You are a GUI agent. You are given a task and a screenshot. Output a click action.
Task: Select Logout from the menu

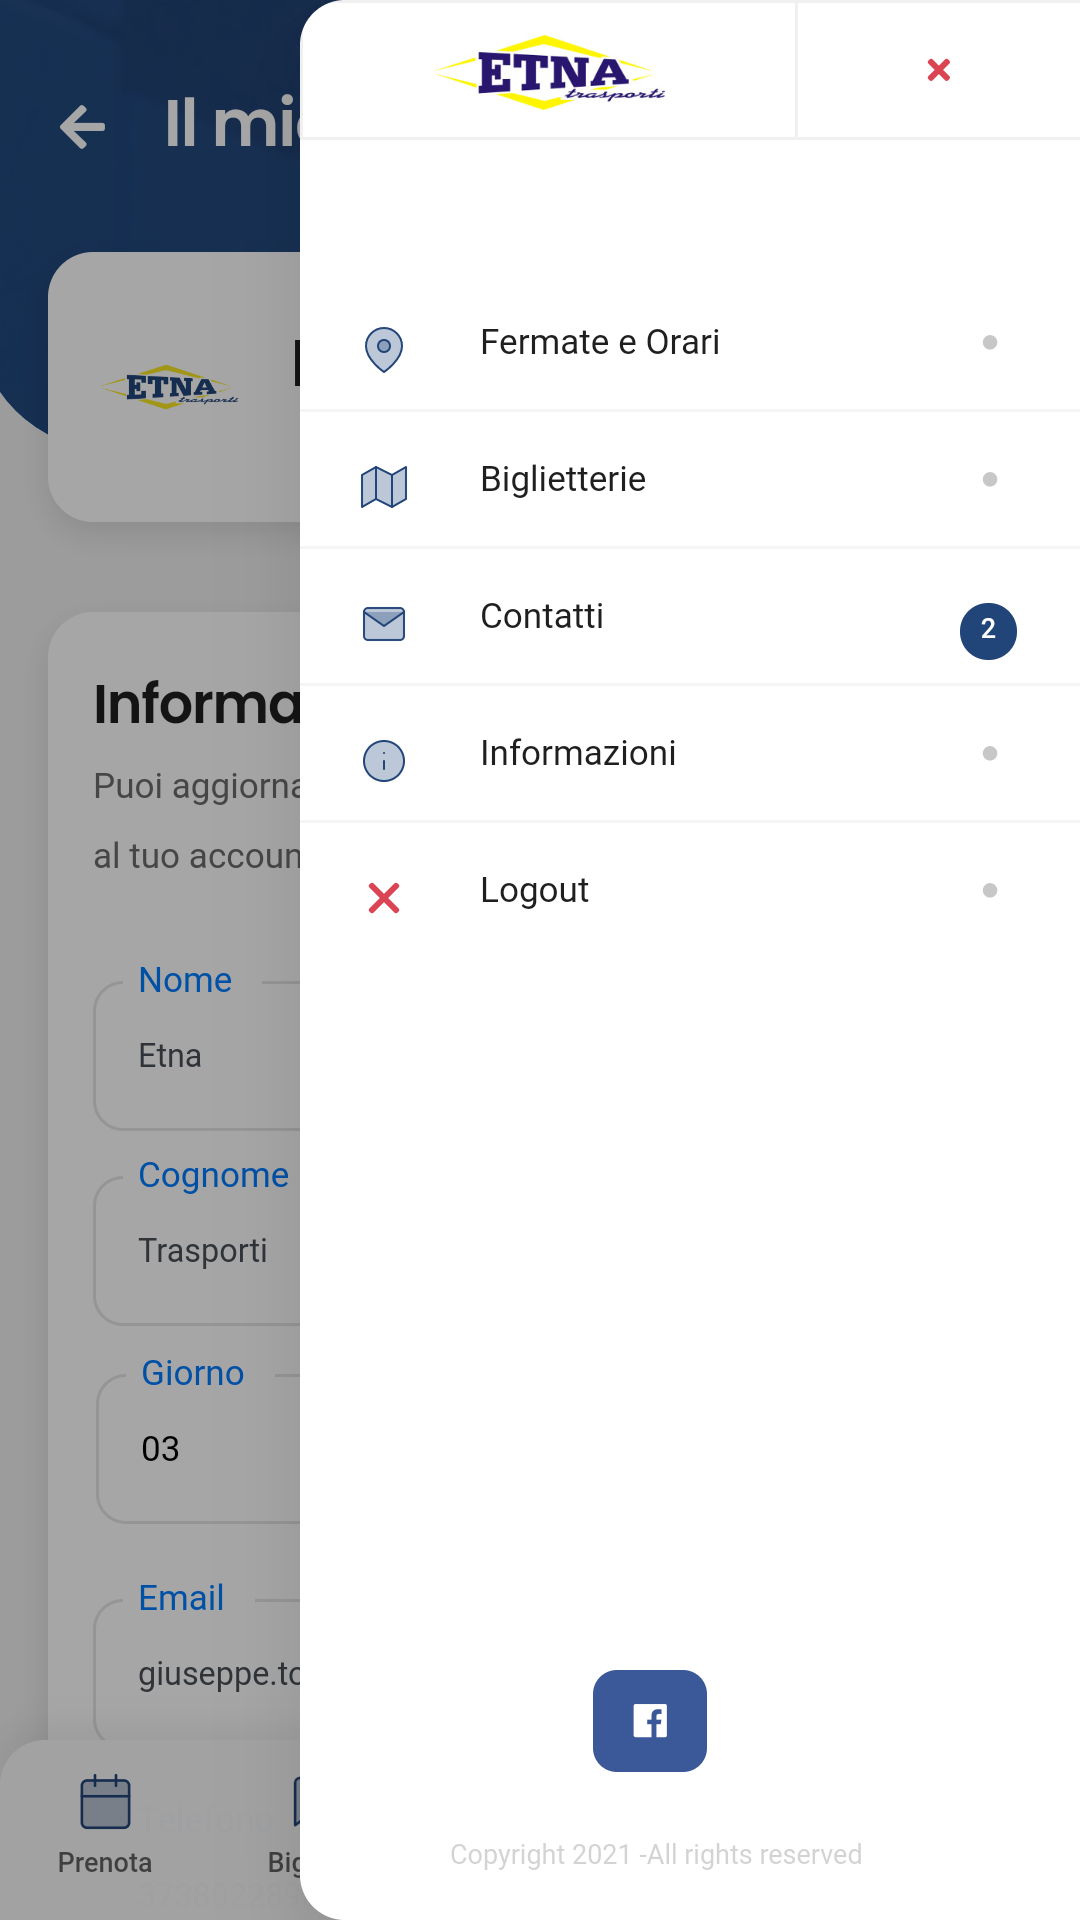534,891
